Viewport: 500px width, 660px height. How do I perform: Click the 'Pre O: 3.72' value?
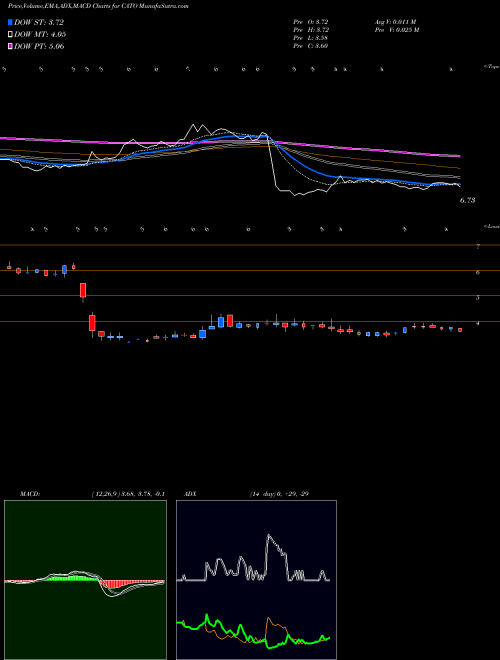[x=311, y=22]
